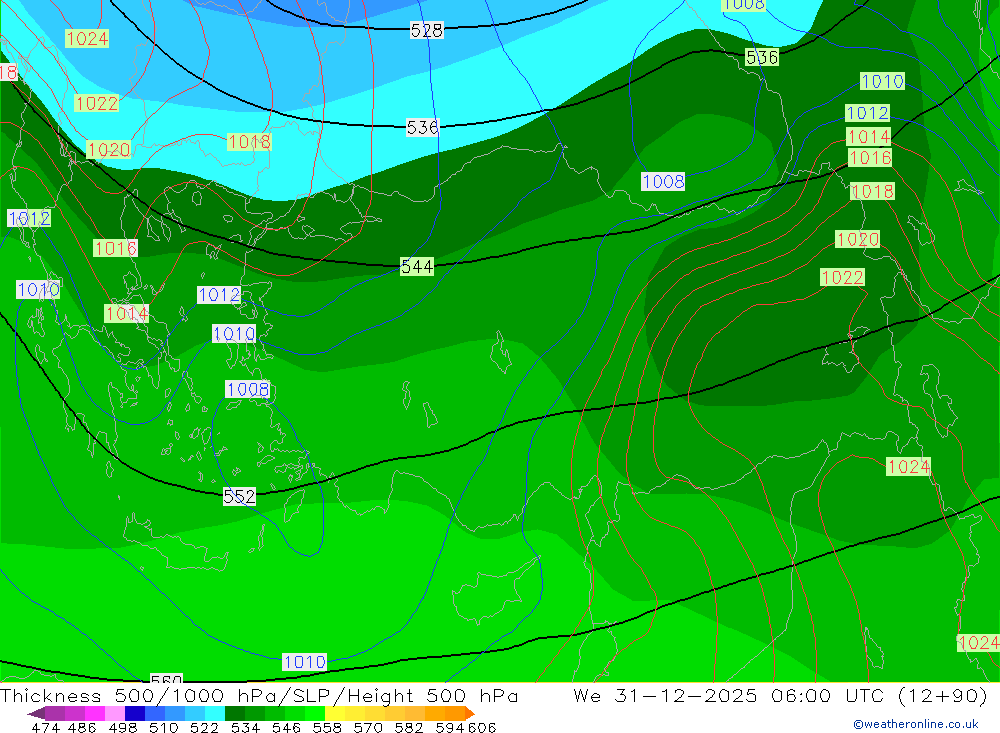Click the 528 height contour label
1000x733 pixels.
(x=427, y=30)
